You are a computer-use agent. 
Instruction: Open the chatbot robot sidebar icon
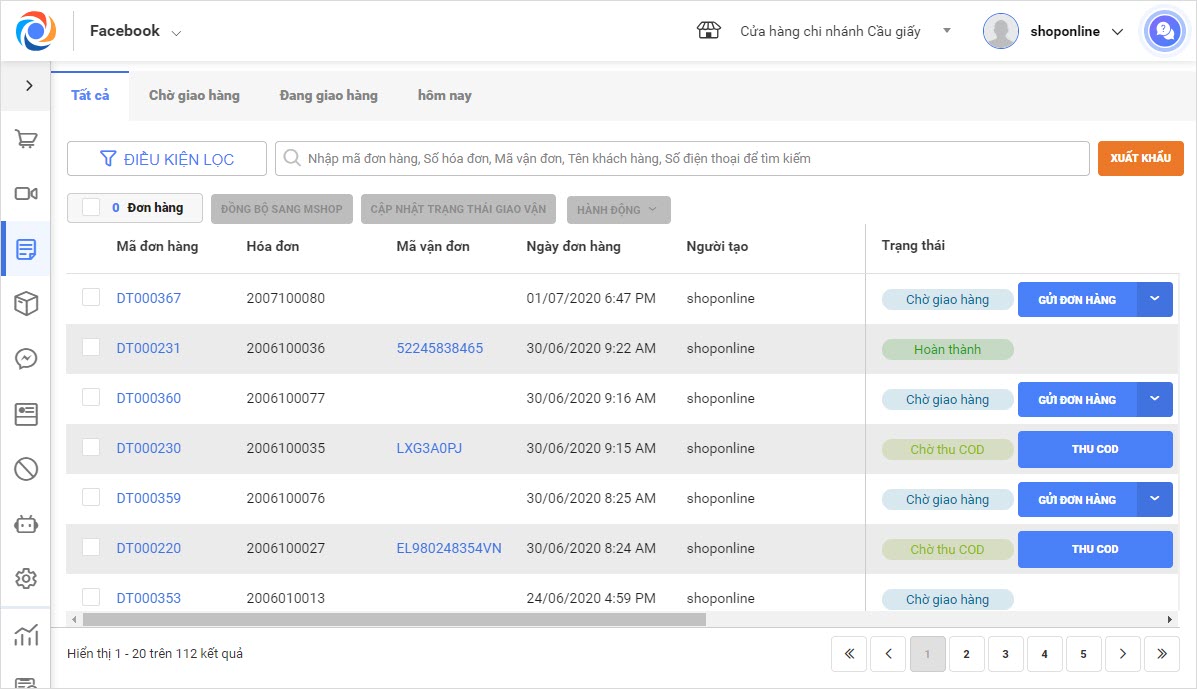(26, 523)
